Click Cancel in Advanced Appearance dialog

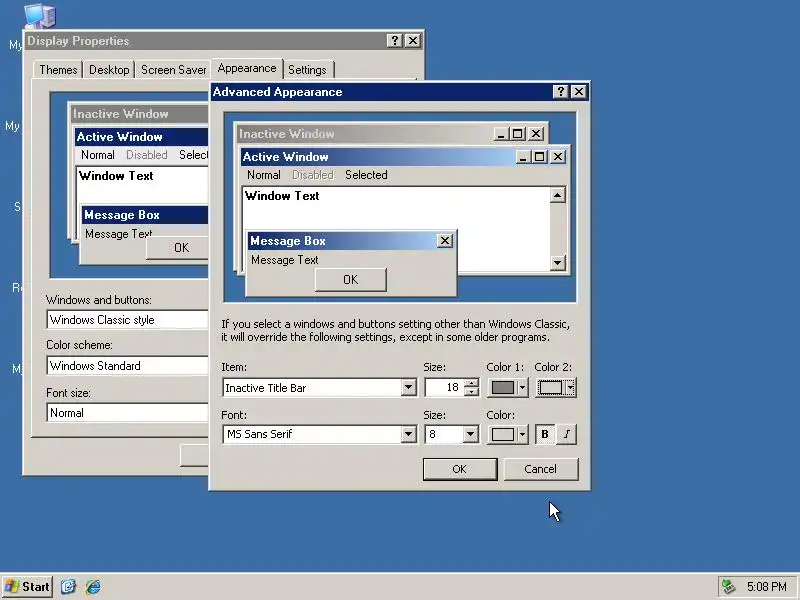(x=541, y=469)
